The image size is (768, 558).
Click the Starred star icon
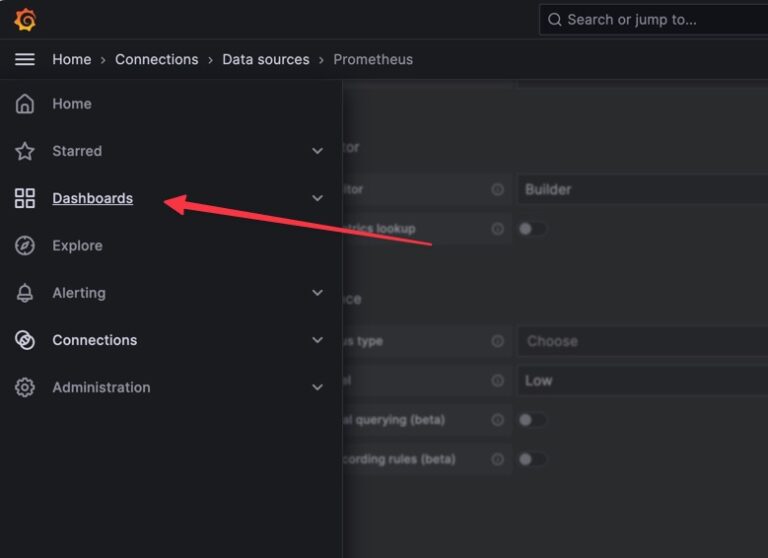tap(25, 151)
